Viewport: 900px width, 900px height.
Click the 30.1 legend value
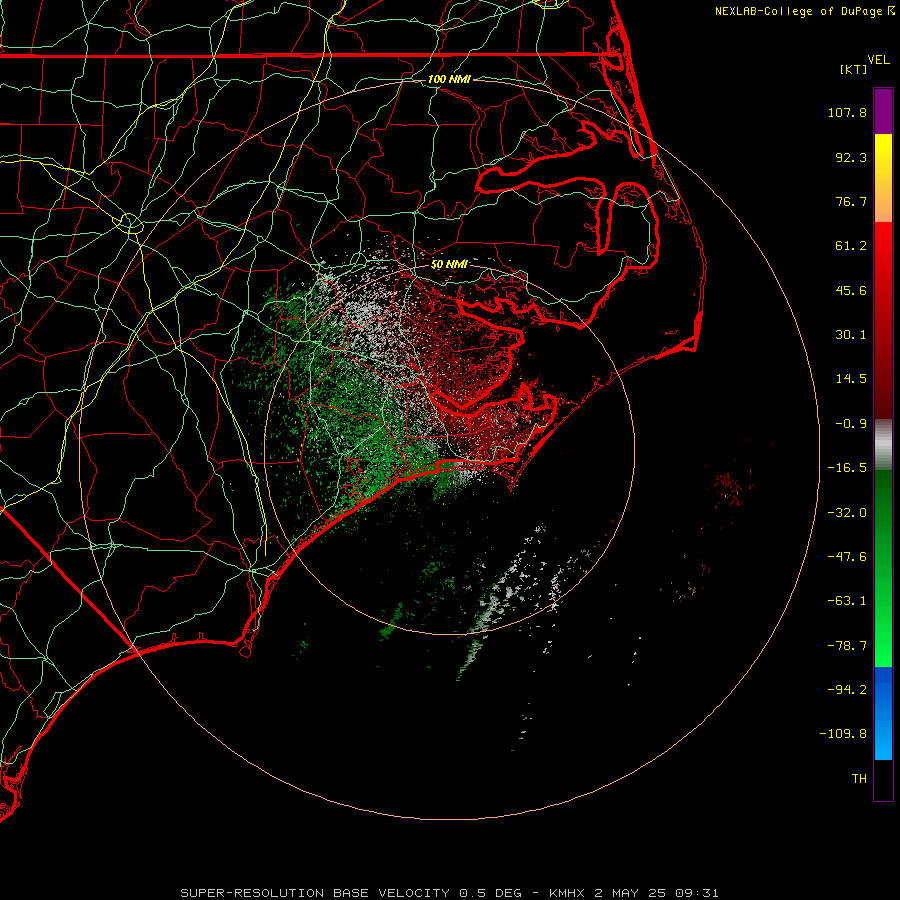(851, 335)
